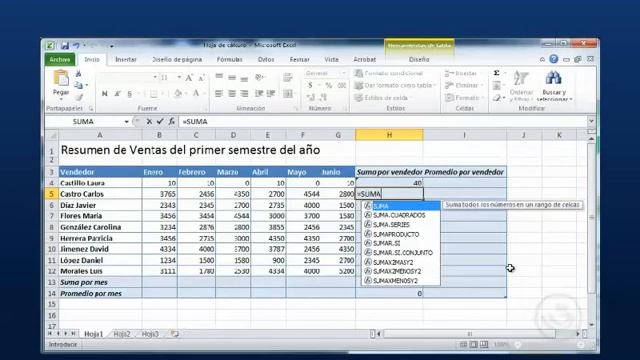Screen dimensions: 640x360
Task: Click the currency dollar format icon
Action: point(310,85)
